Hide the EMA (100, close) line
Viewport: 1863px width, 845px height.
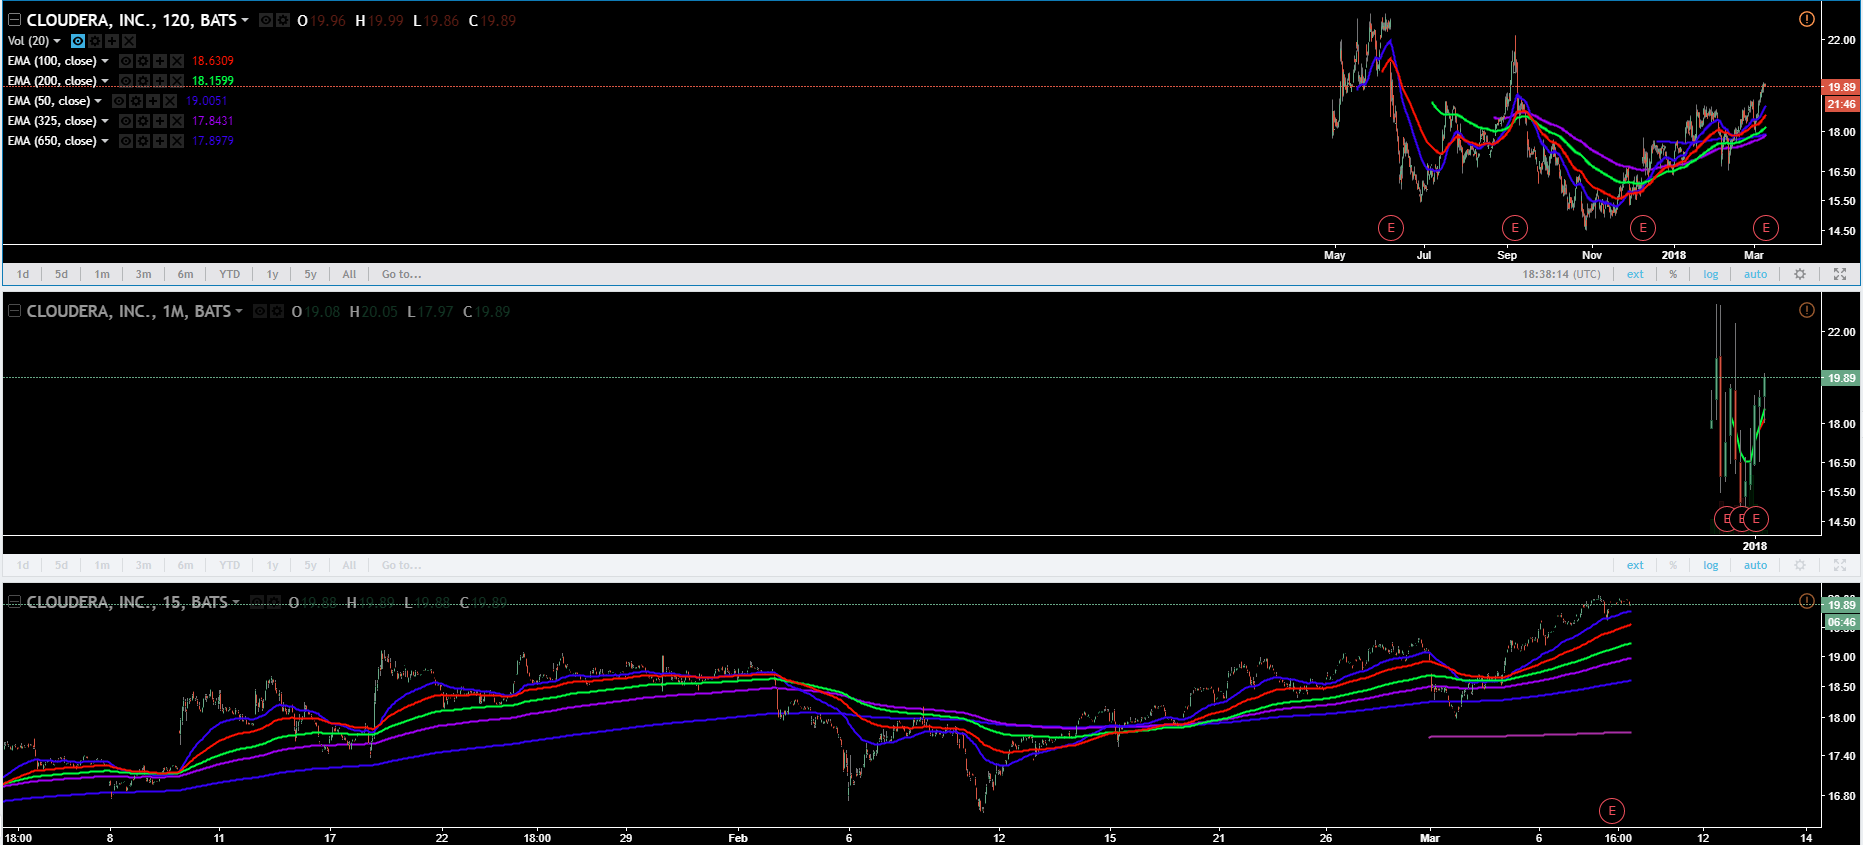click(126, 61)
